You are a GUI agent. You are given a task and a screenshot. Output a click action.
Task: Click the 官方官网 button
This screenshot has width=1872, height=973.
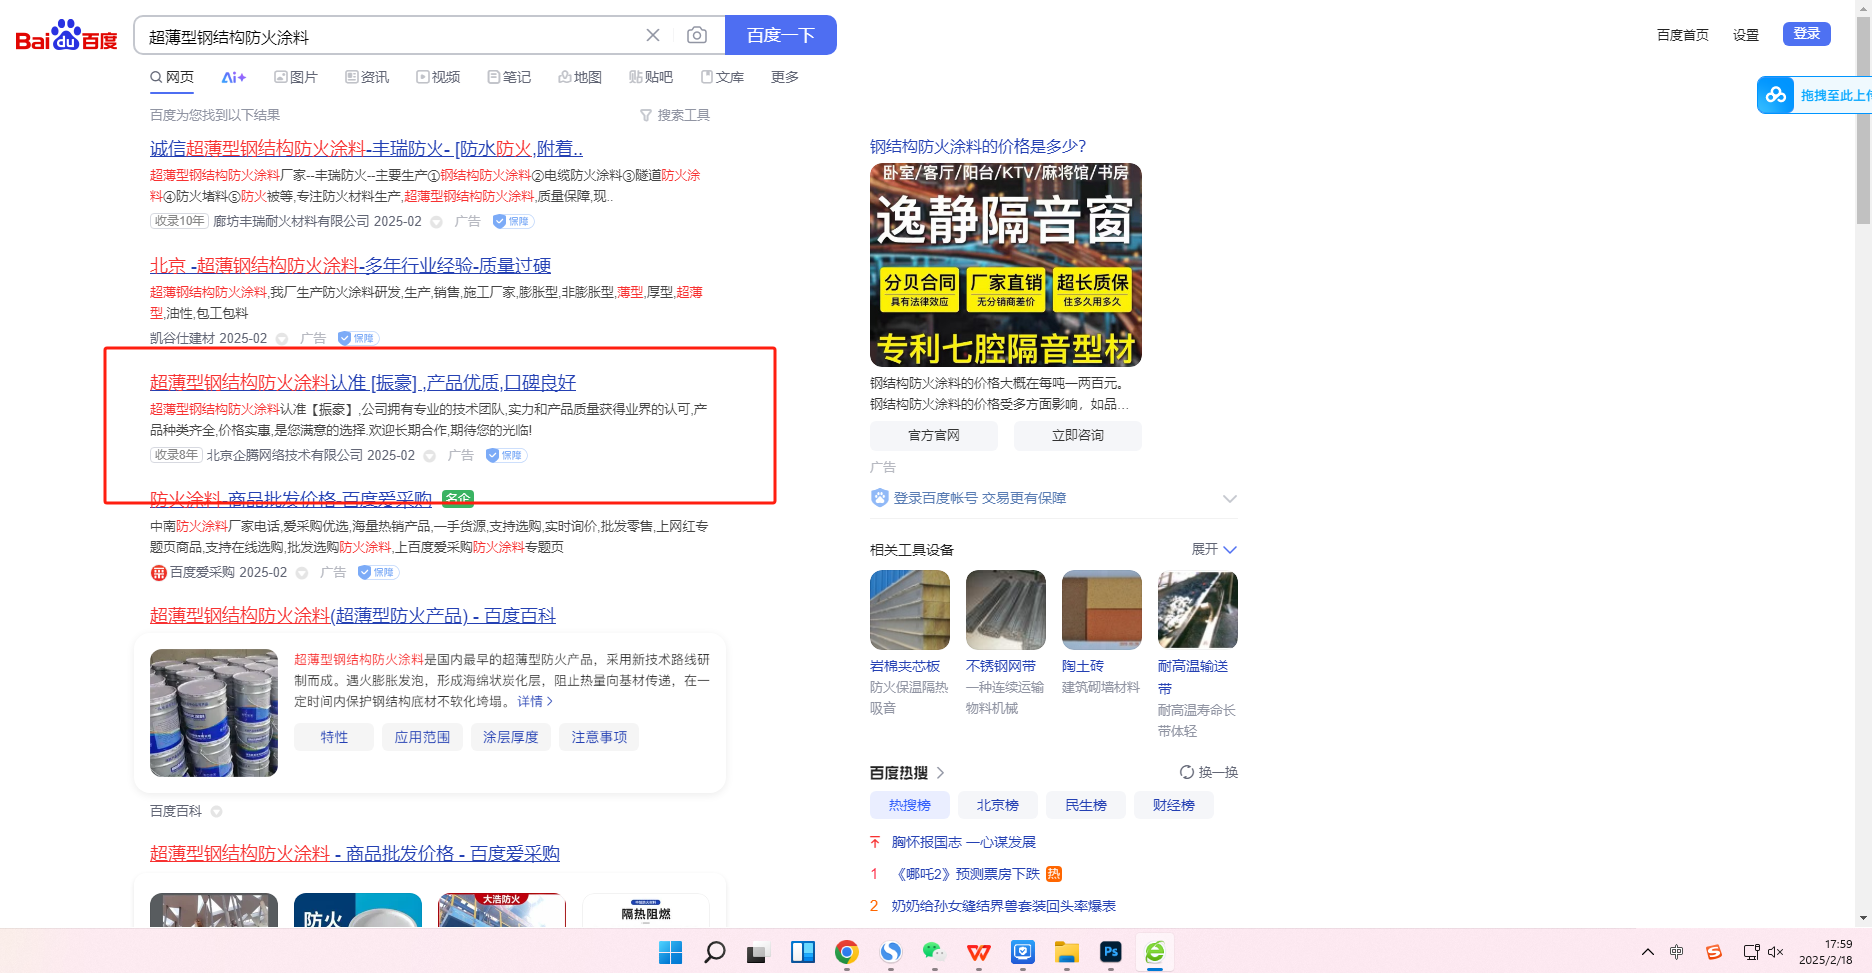coord(934,435)
